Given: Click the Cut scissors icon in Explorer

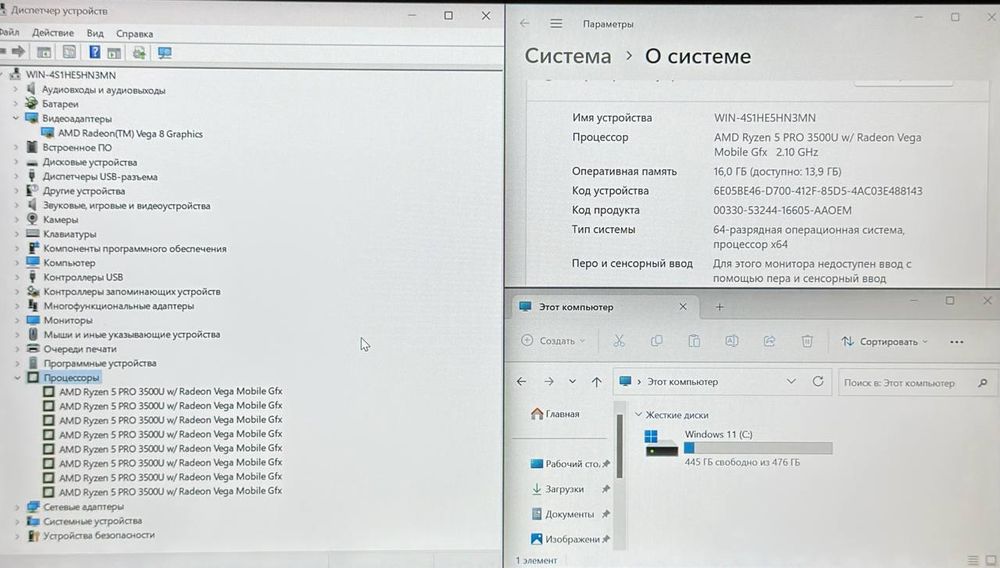Looking at the screenshot, I should pyautogui.click(x=619, y=341).
